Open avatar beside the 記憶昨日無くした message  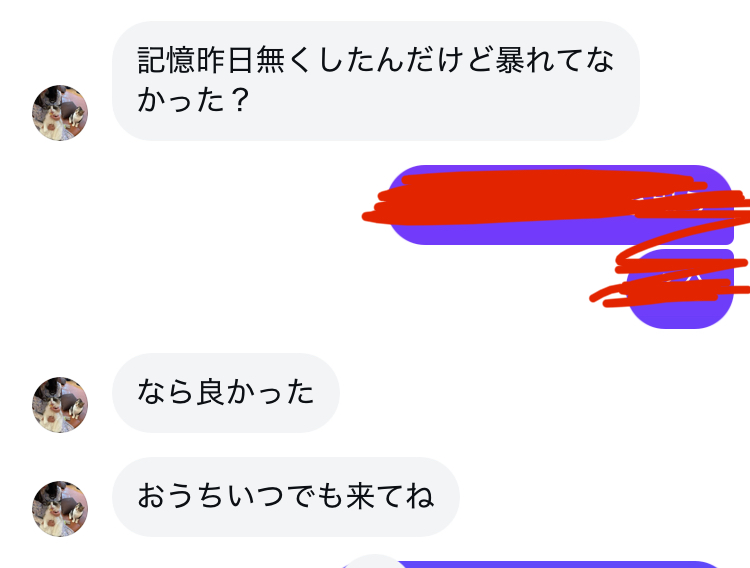coord(60,113)
